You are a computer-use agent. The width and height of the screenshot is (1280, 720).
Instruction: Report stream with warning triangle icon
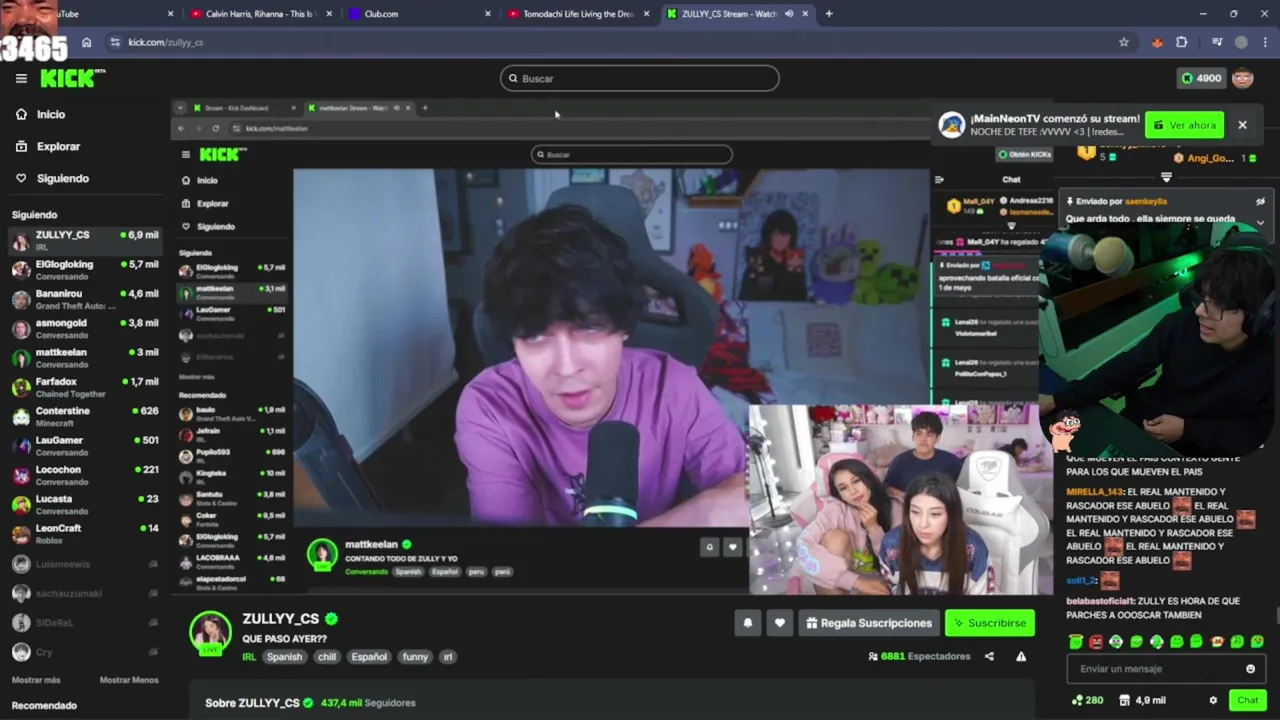1021,657
